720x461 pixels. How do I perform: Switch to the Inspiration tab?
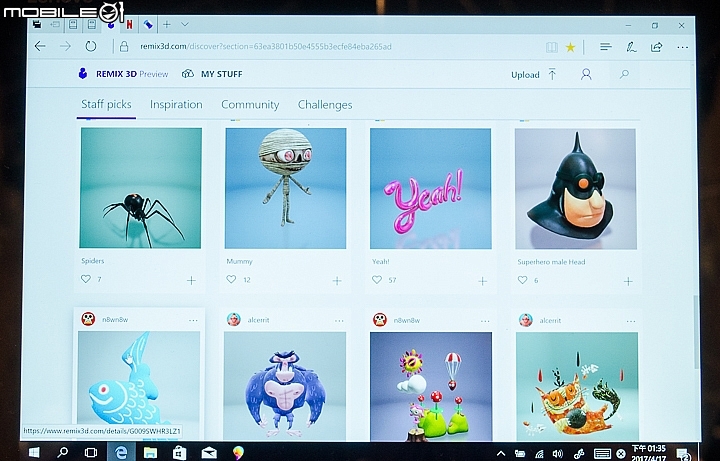(176, 105)
